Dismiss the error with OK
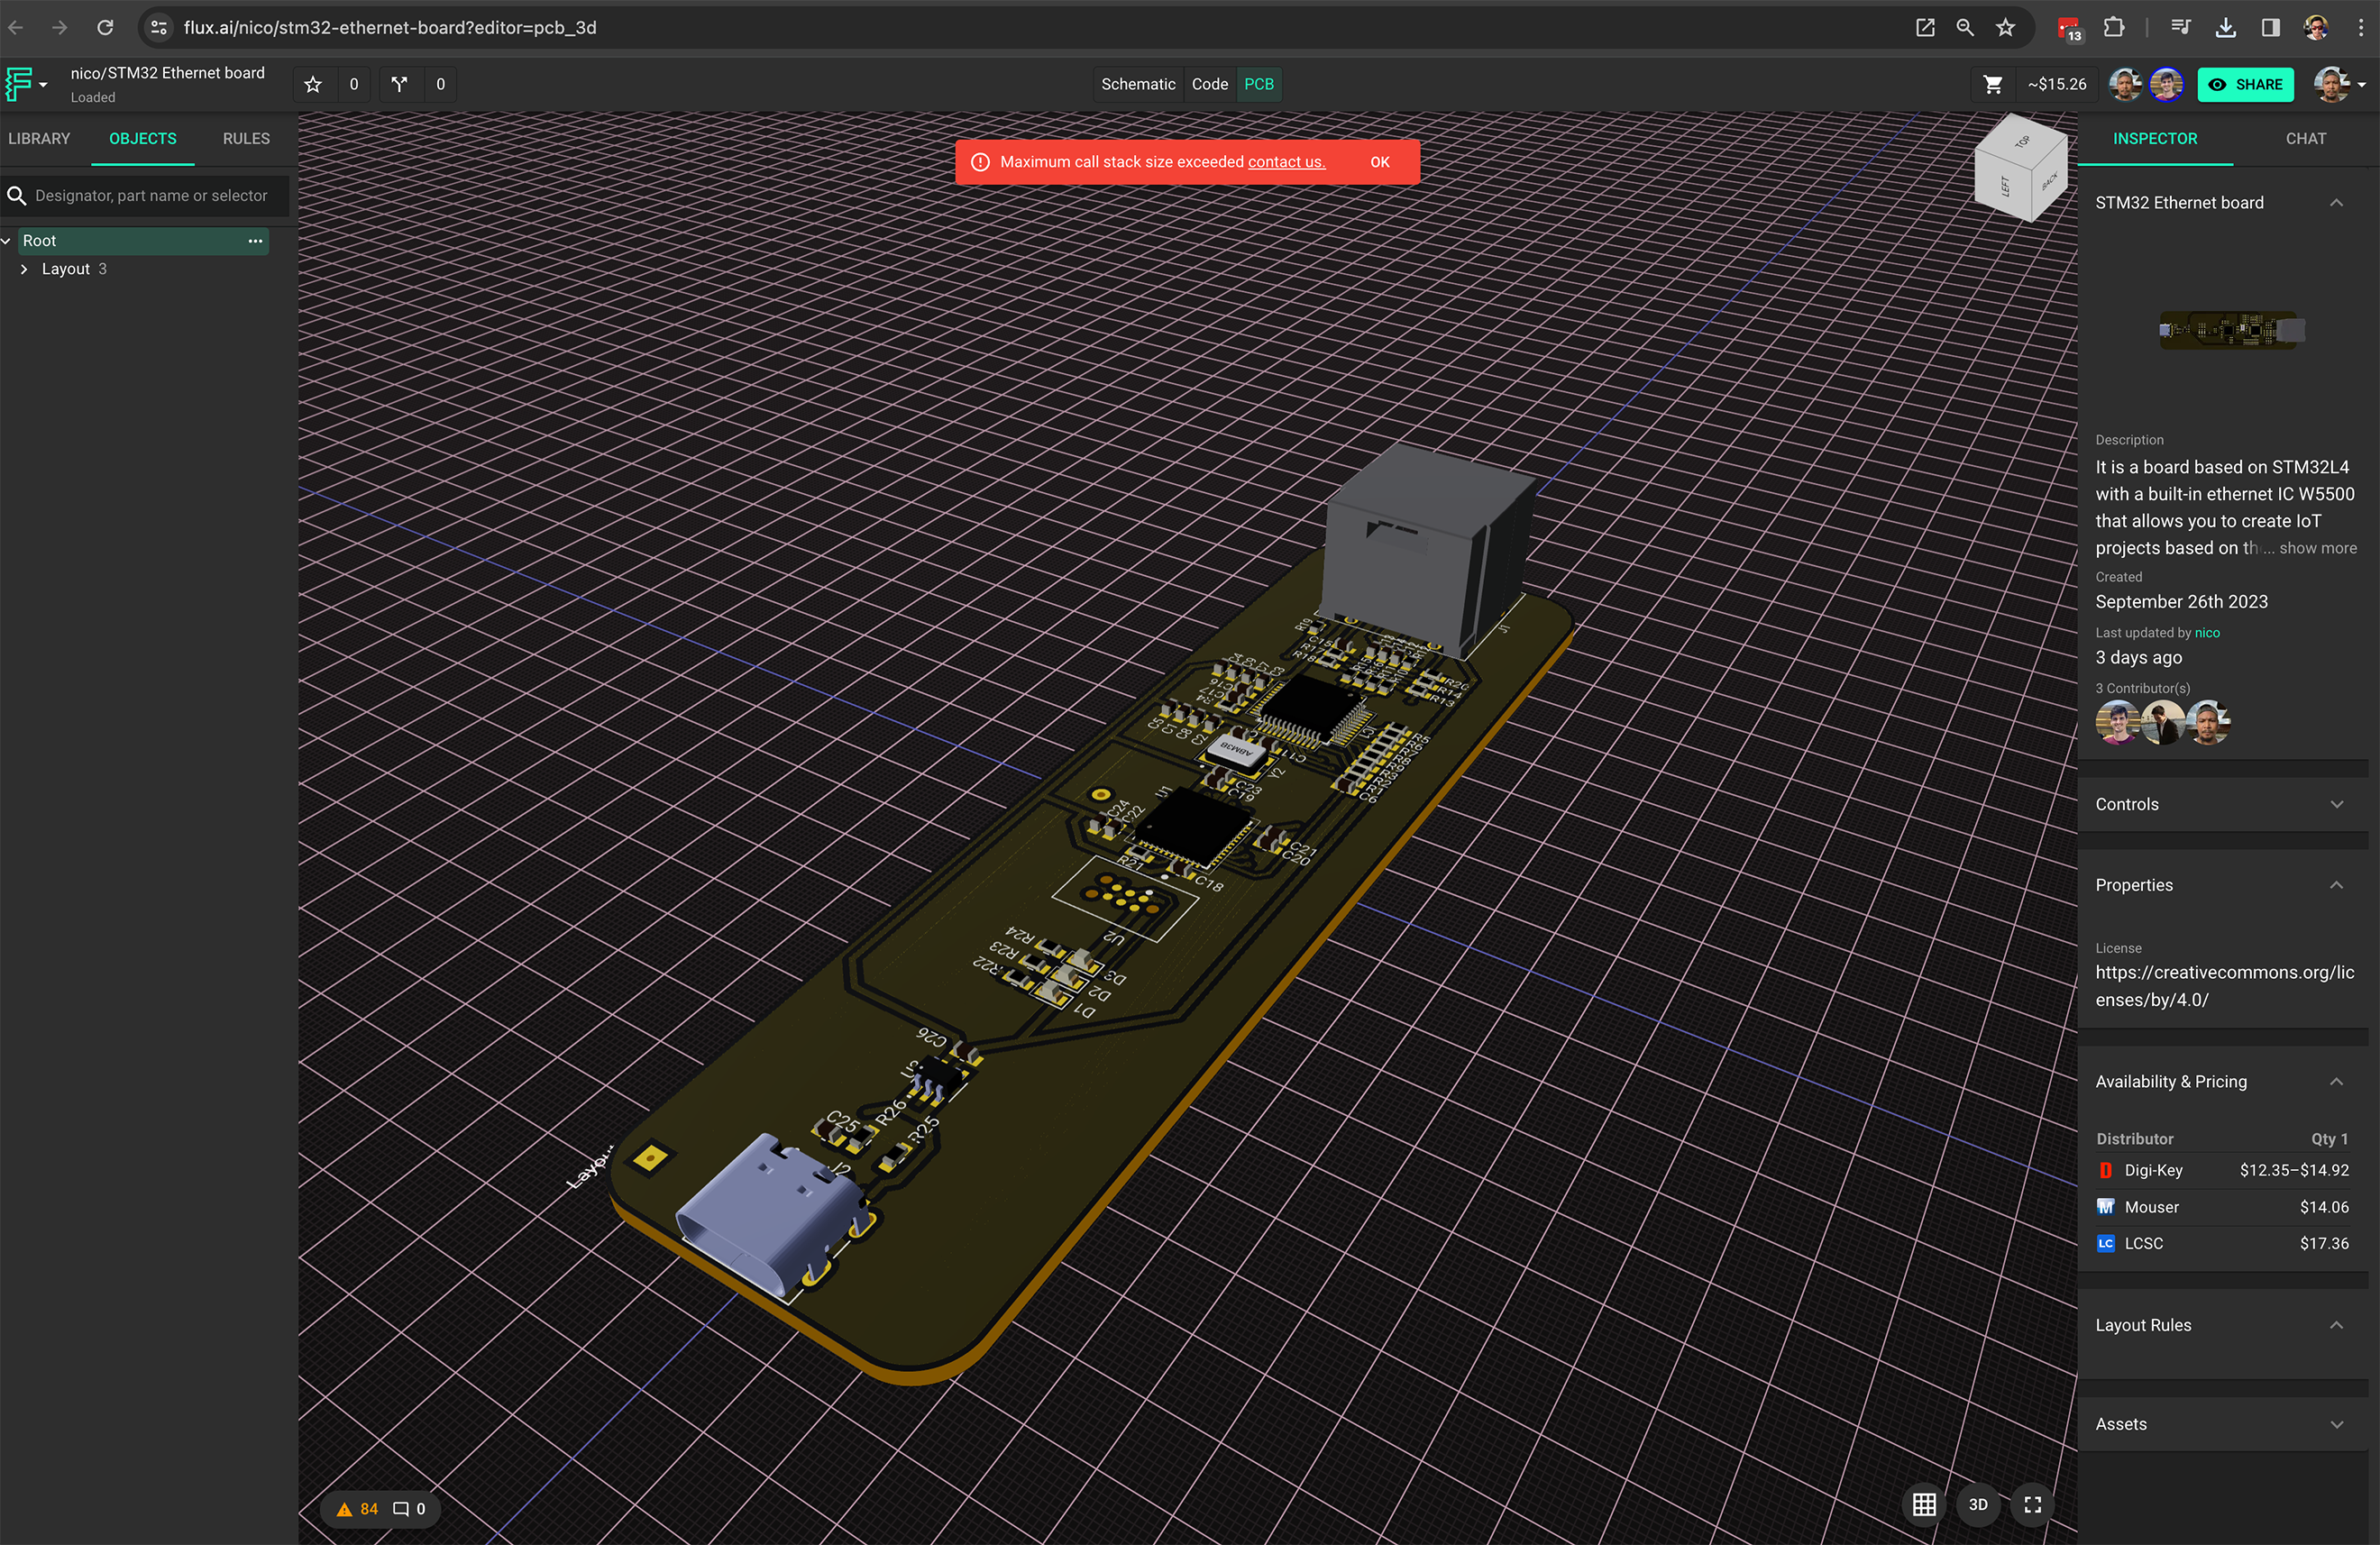The width and height of the screenshot is (2380, 1545). click(1379, 162)
